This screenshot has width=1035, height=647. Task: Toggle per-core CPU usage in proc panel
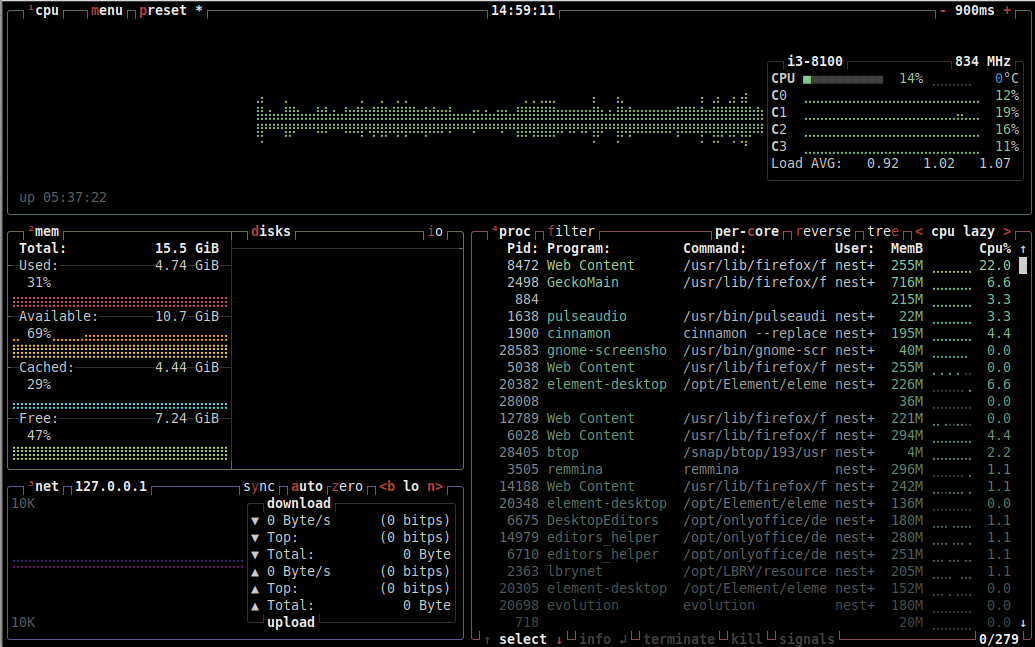(x=746, y=231)
